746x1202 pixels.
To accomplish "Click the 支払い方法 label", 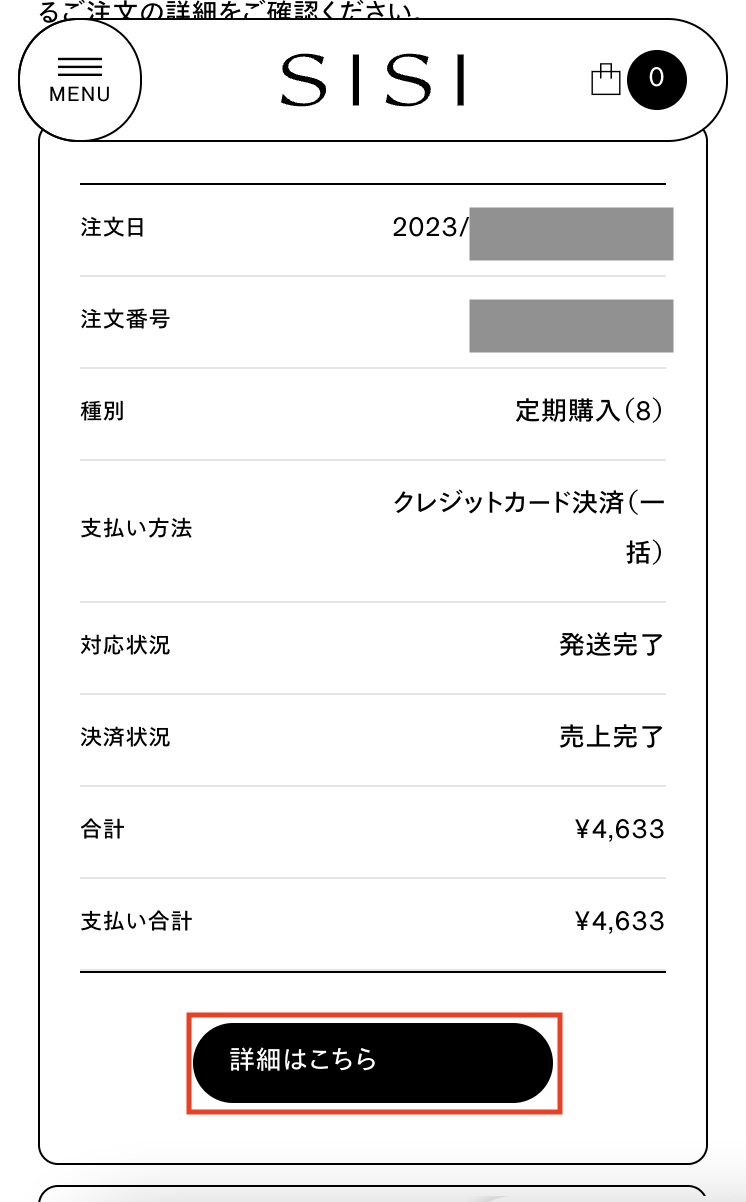I will tap(136, 529).
